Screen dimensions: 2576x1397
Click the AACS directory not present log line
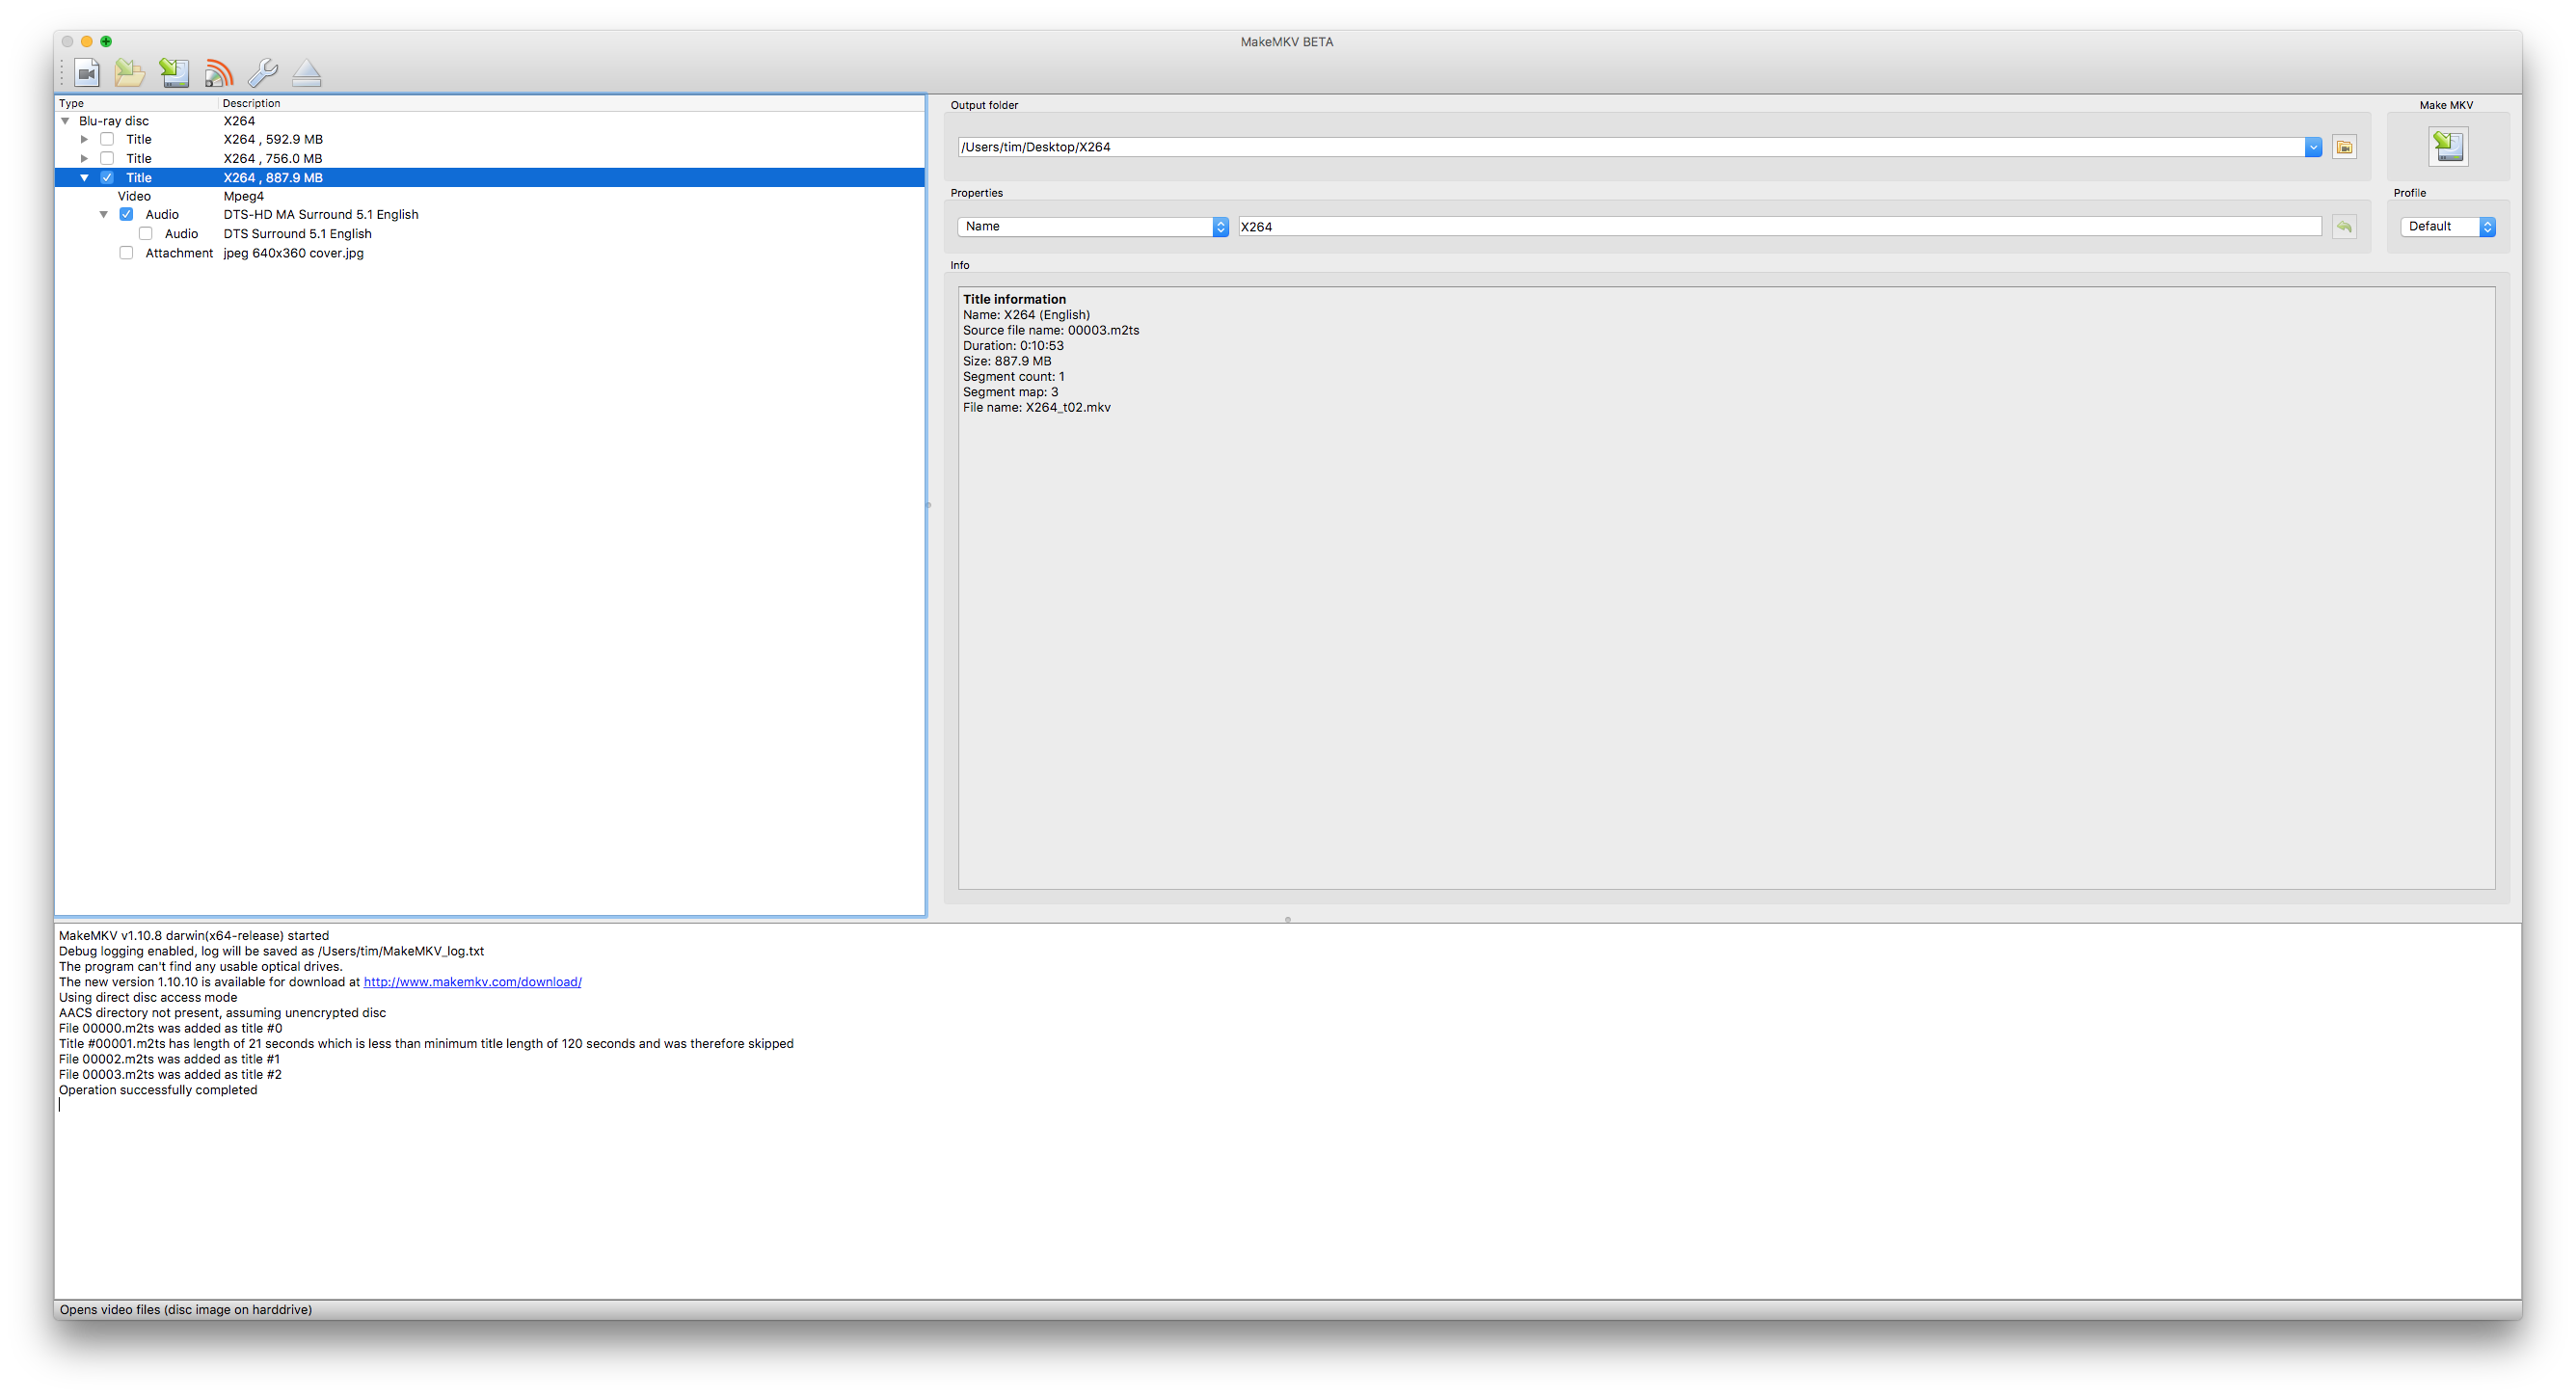tap(222, 1013)
